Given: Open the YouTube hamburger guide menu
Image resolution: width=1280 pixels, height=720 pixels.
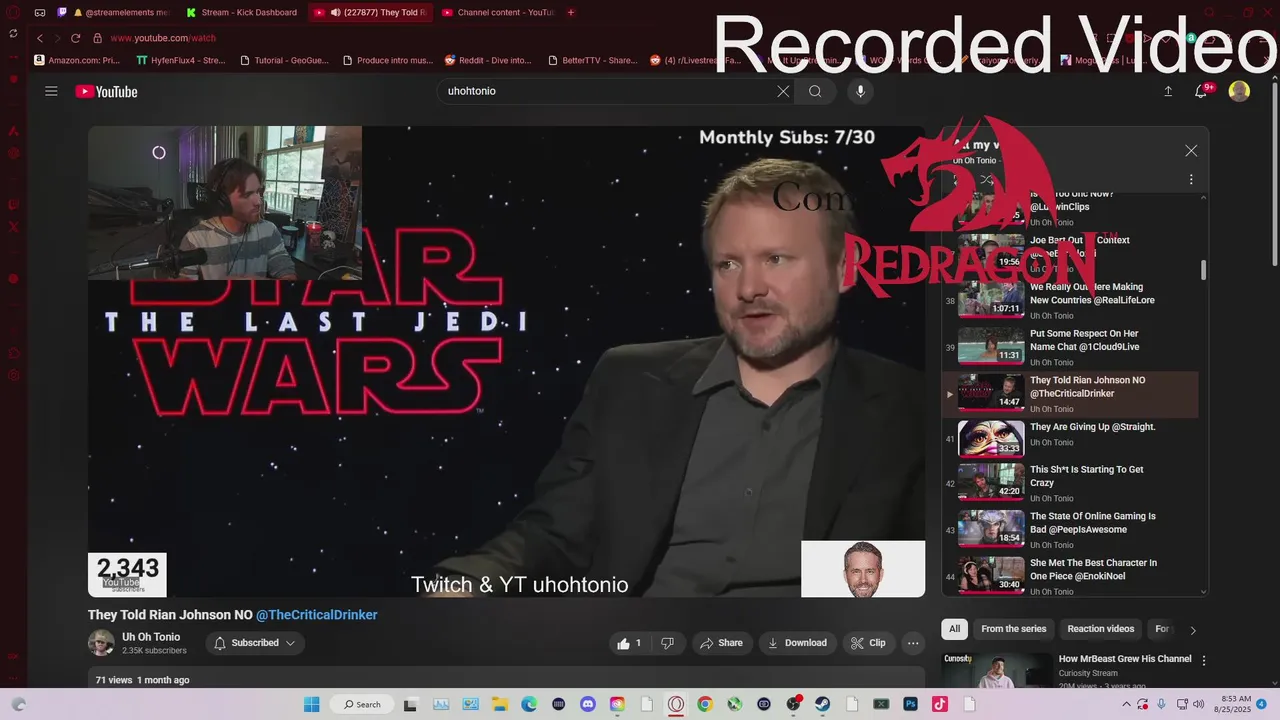Looking at the screenshot, I should (x=51, y=91).
